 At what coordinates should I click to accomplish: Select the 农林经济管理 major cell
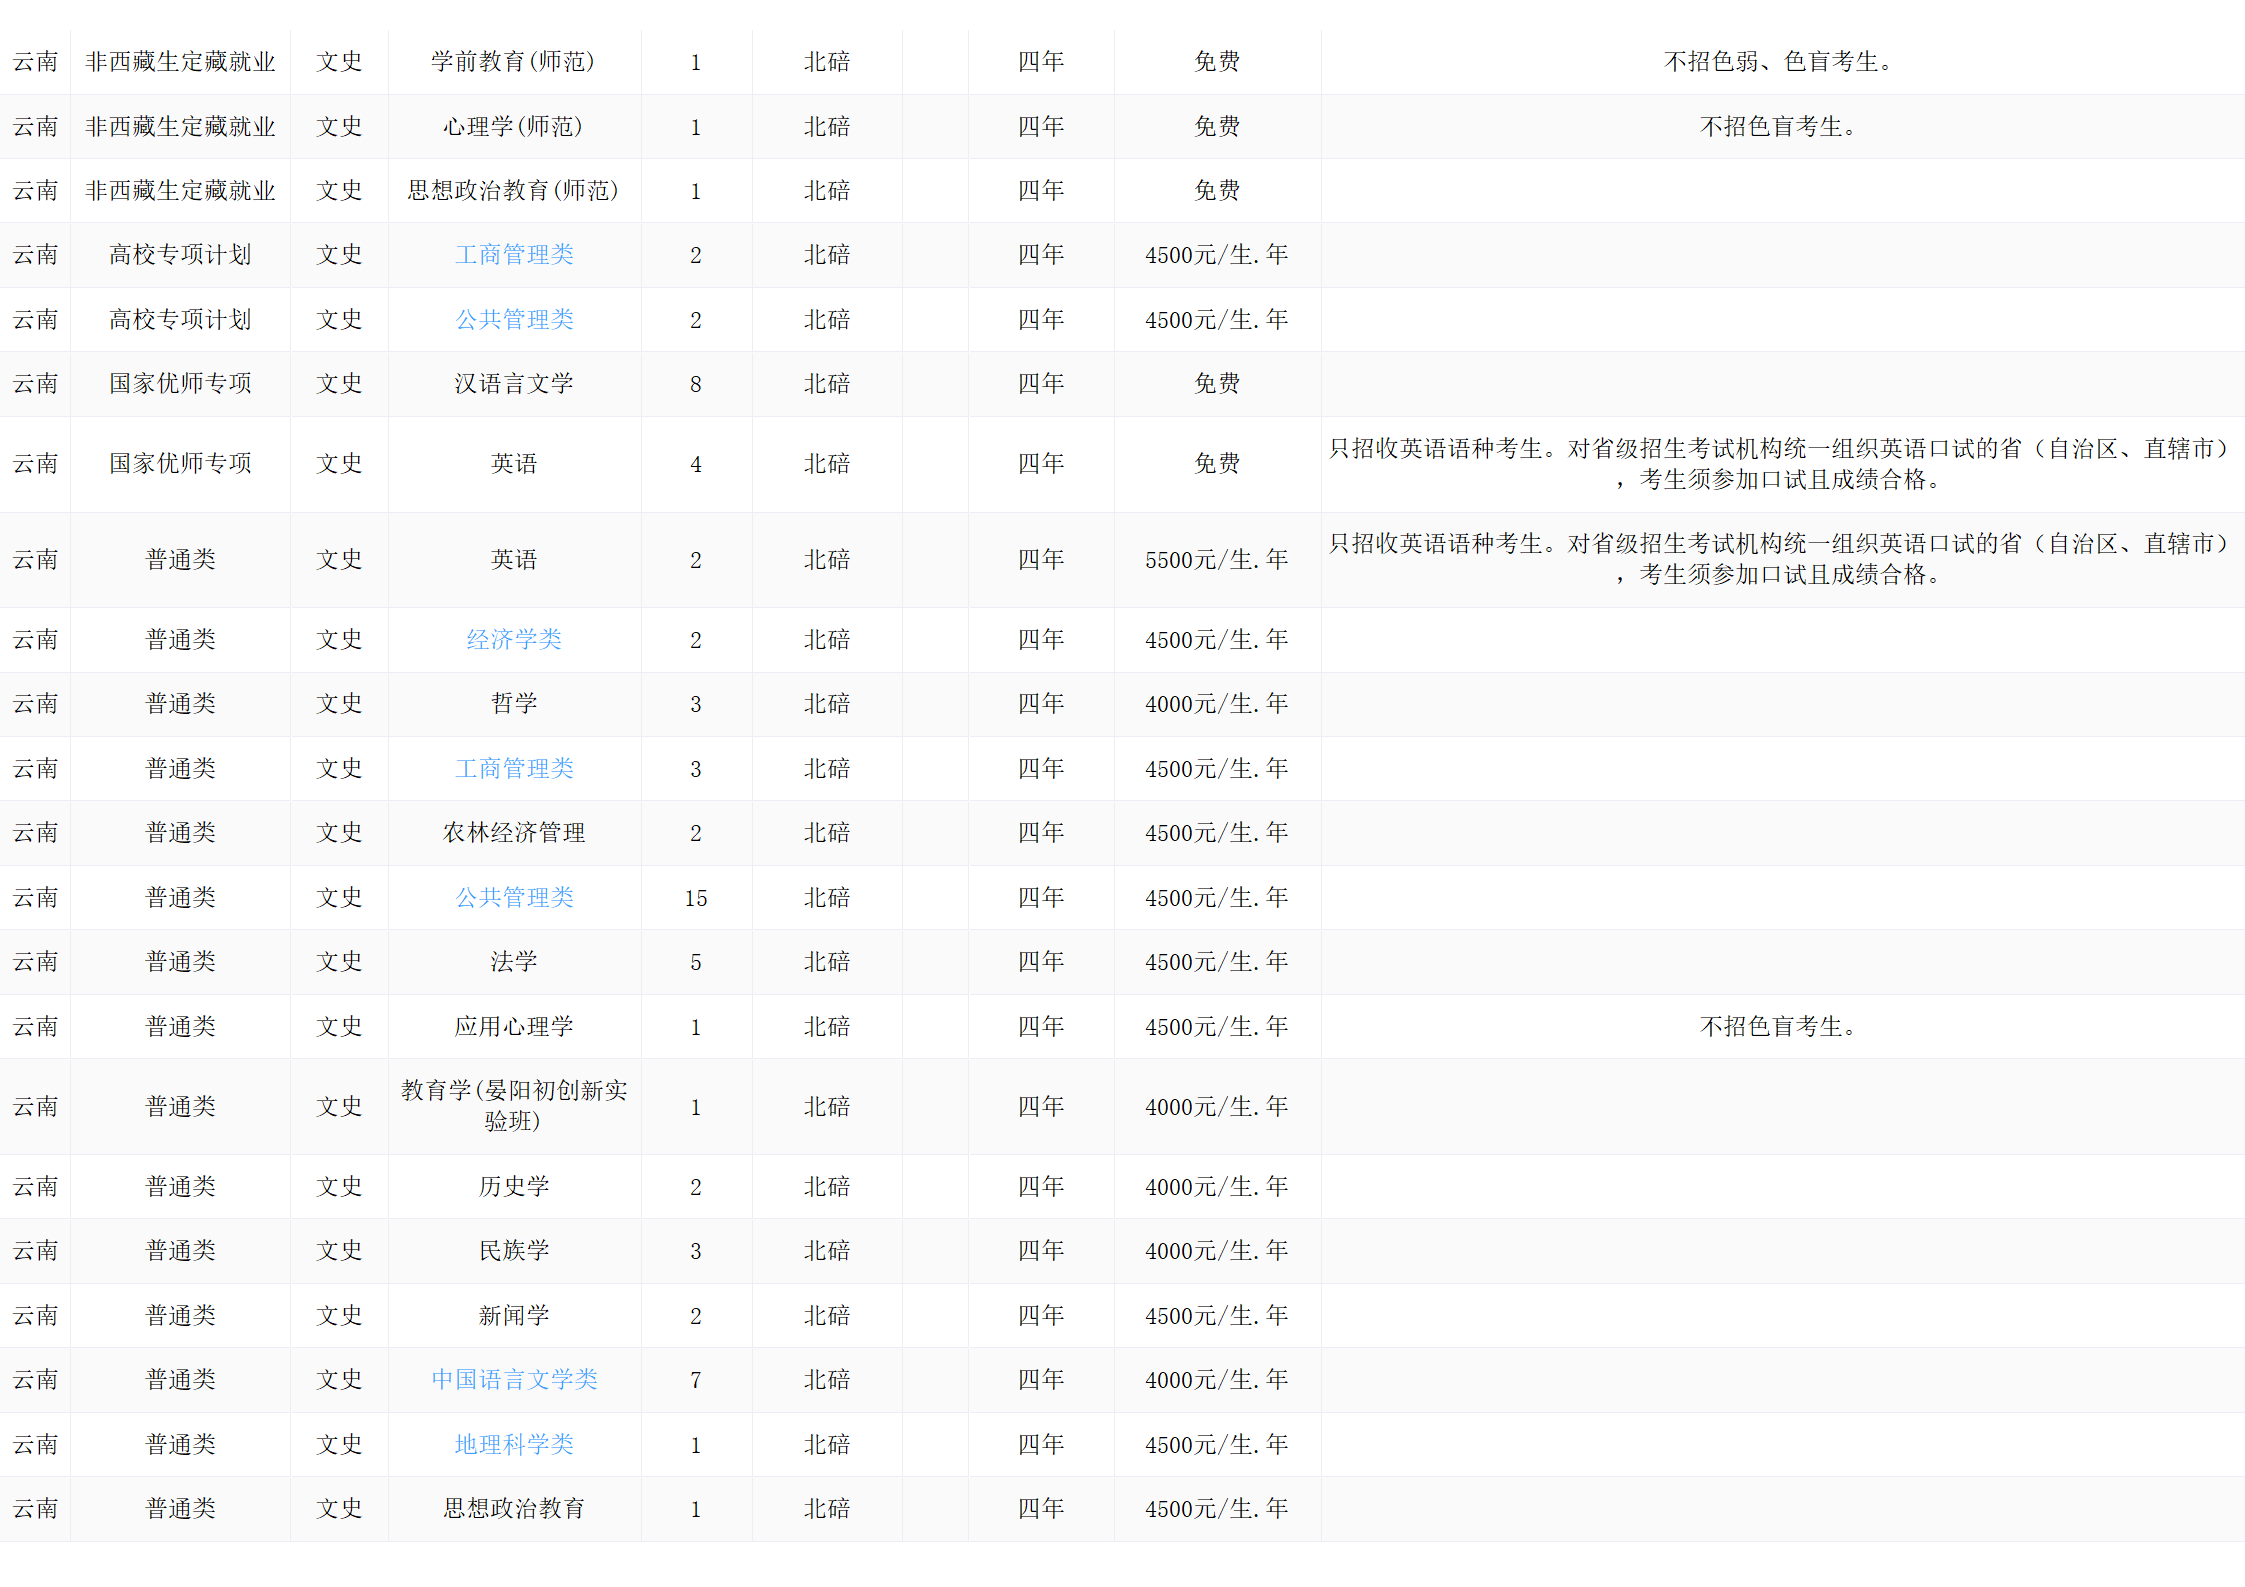click(514, 833)
